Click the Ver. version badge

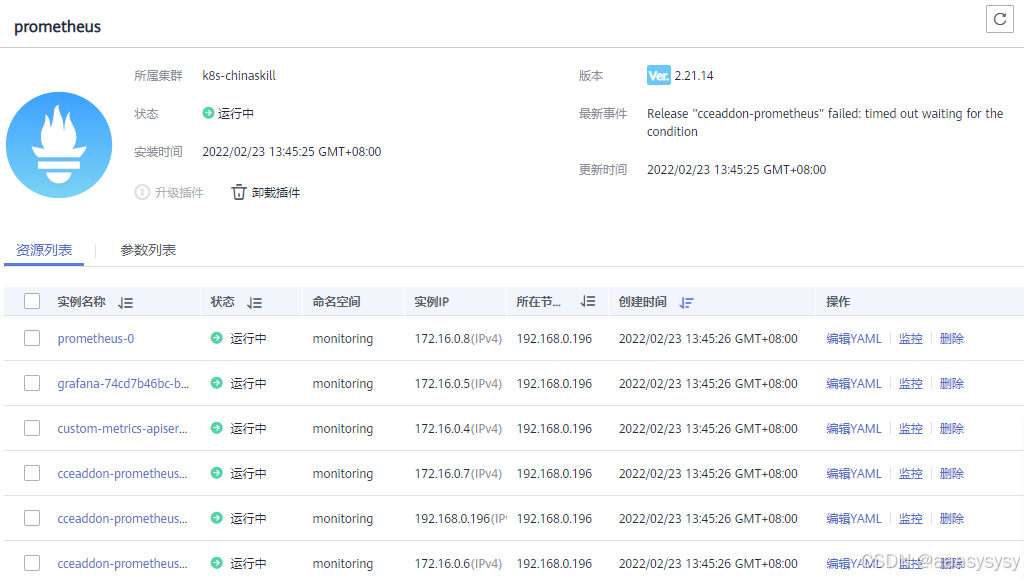[658, 76]
